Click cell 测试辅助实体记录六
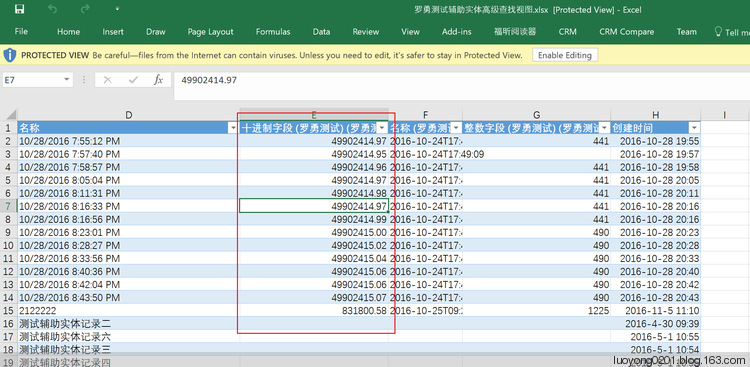The width and height of the screenshot is (750, 367). point(128,336)
